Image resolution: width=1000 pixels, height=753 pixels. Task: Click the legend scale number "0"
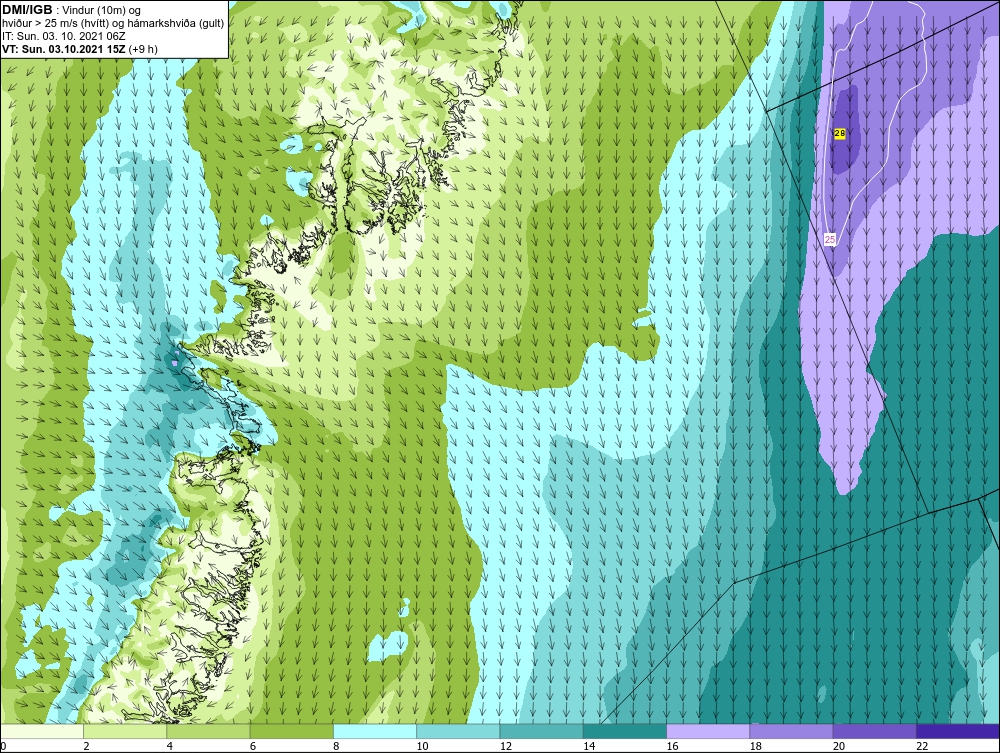(x=3, y=747)
